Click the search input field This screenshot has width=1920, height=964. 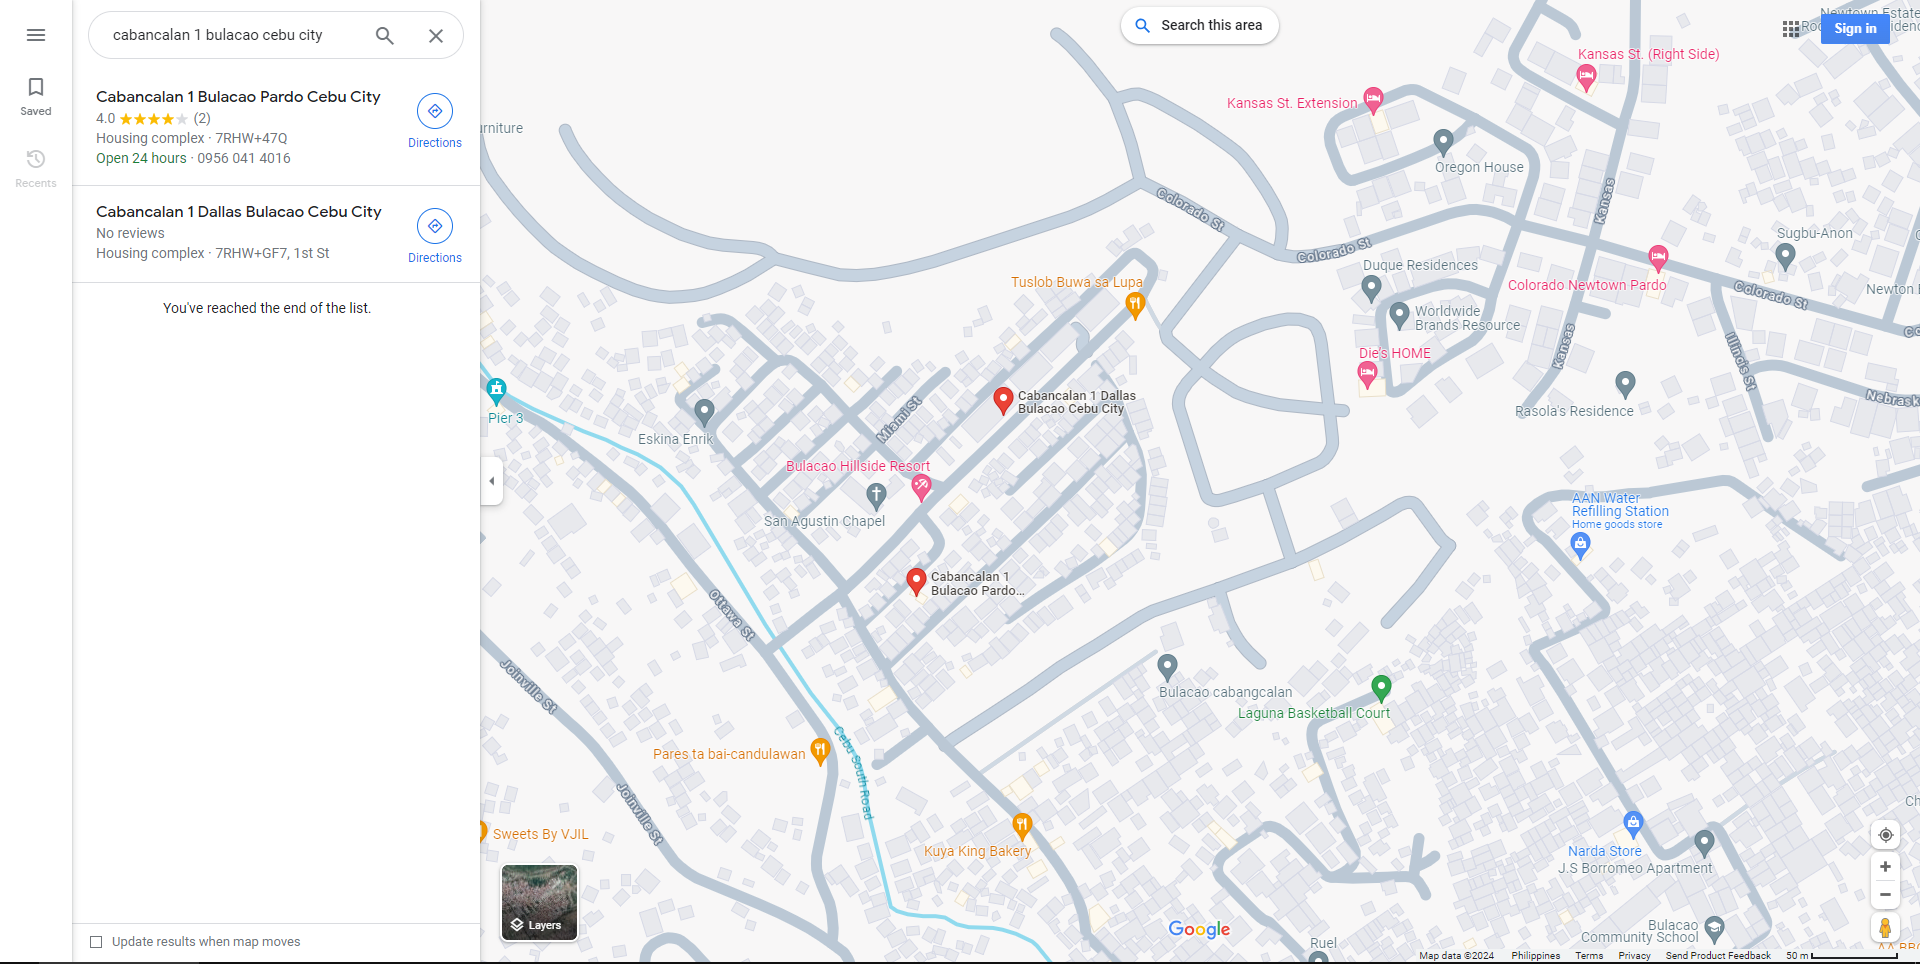230,36
